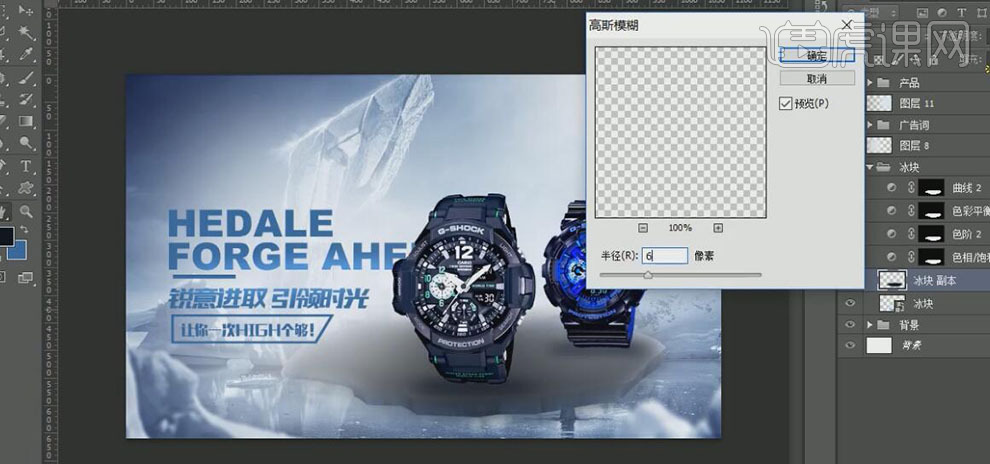Screen dimensions: 990x464
Task: Select the Magic Wand tool
Action: 26,32
